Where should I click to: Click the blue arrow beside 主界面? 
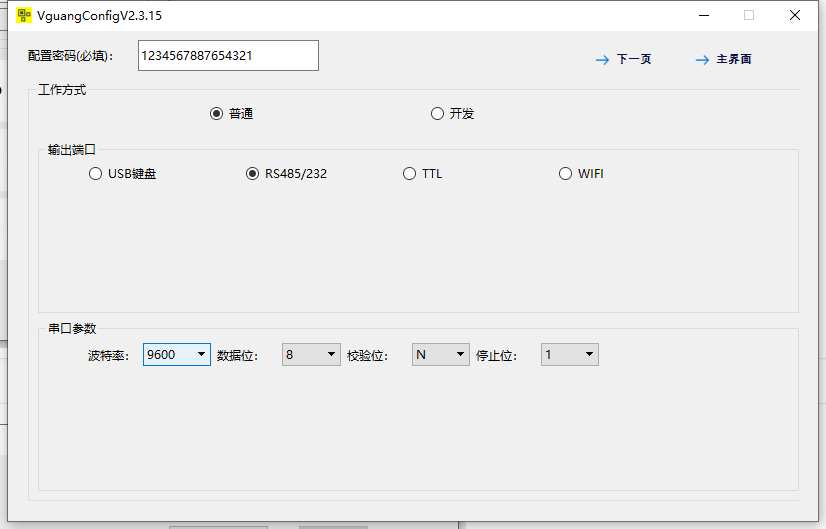(x=702, y=60)
